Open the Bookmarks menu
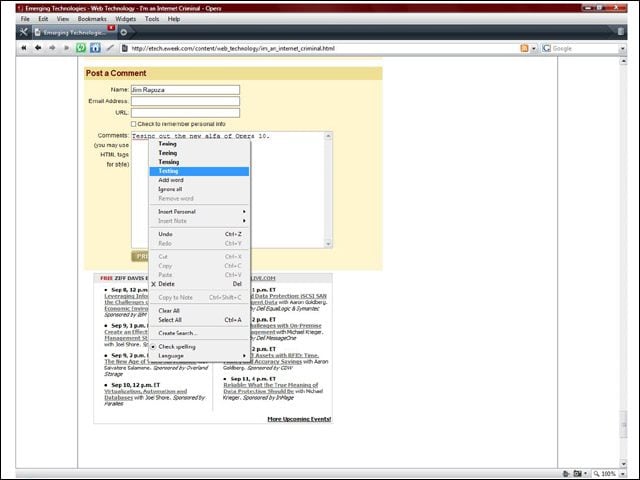This screenshot has width=640, height=480. pyautogui.click(x=92, y=19)
